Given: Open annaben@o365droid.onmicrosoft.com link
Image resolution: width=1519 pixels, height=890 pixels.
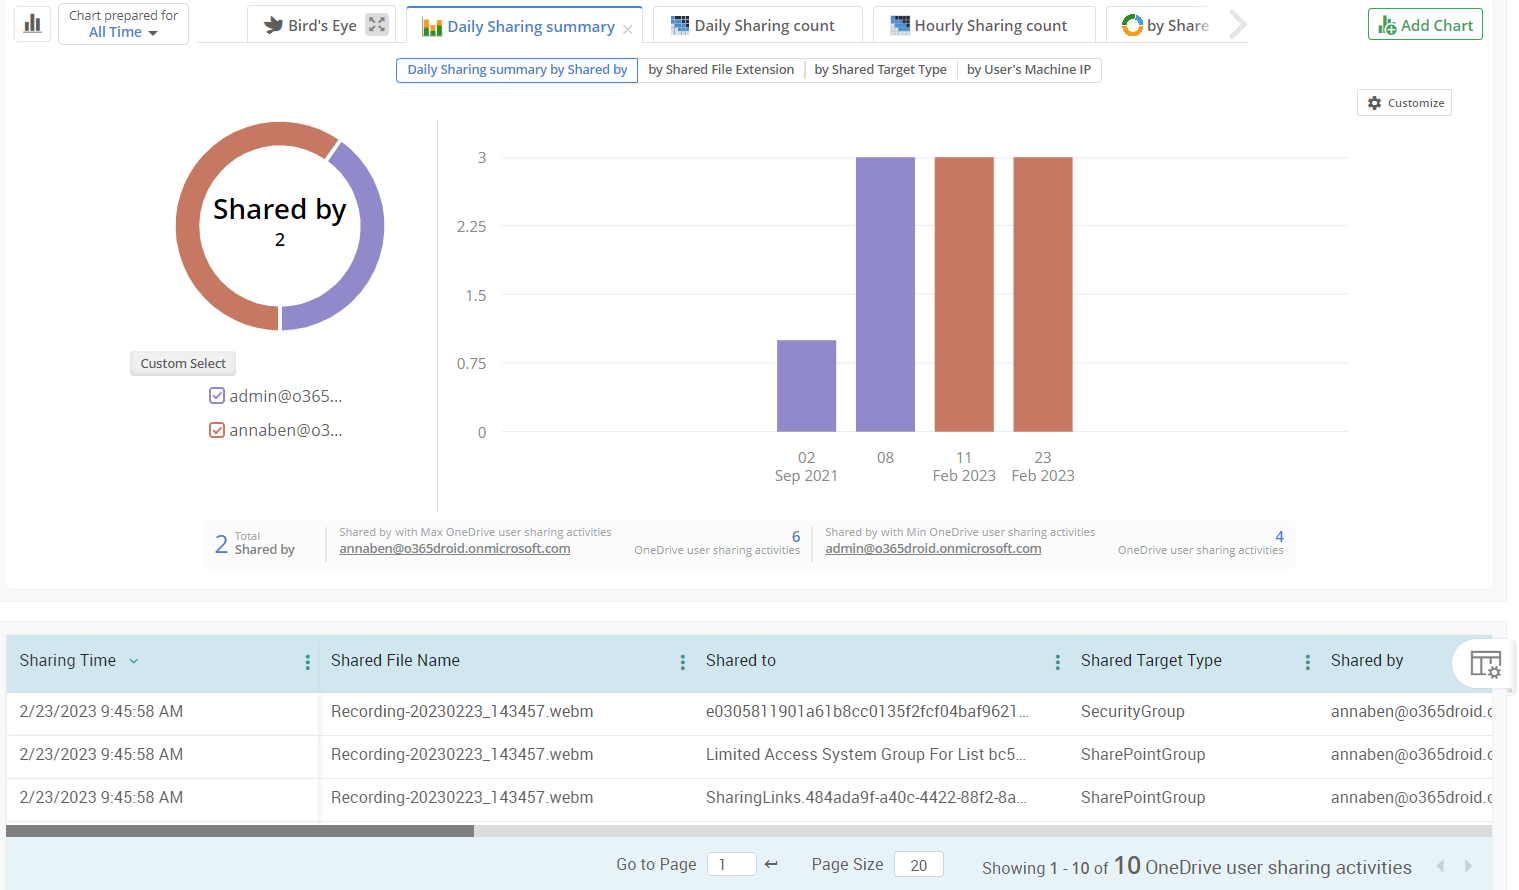Looking at the screenshot, I should point(454,549).
